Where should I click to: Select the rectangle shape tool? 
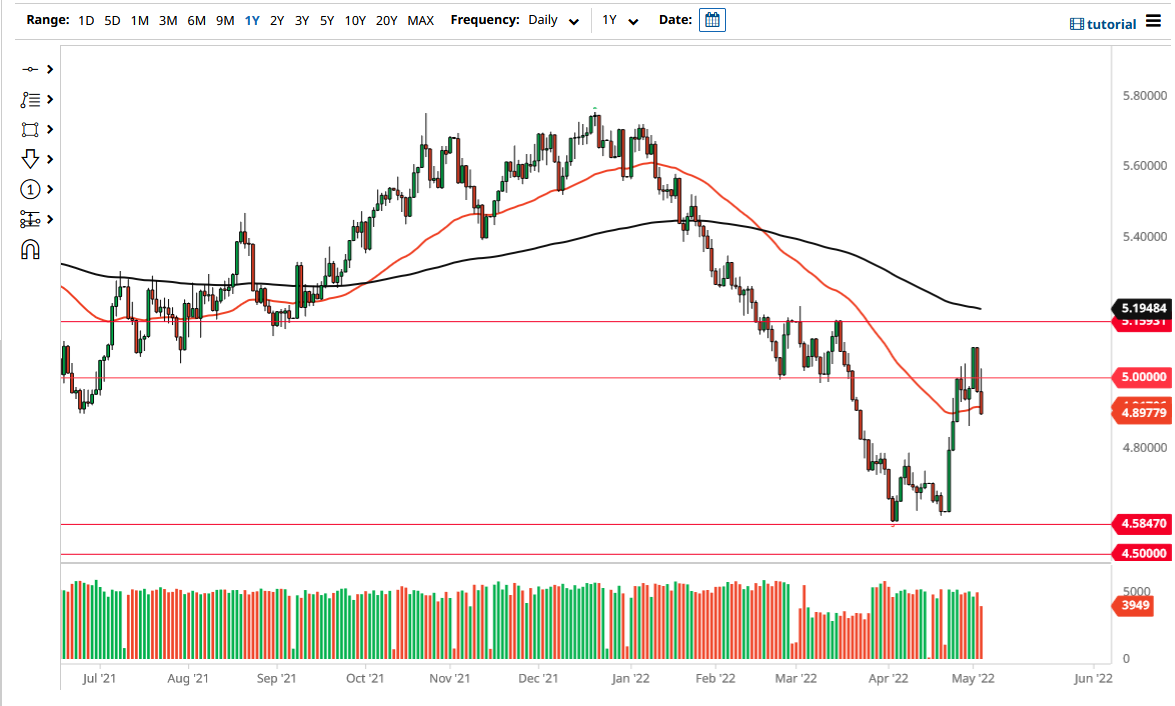pyautogui.click(x=30, y=129)
